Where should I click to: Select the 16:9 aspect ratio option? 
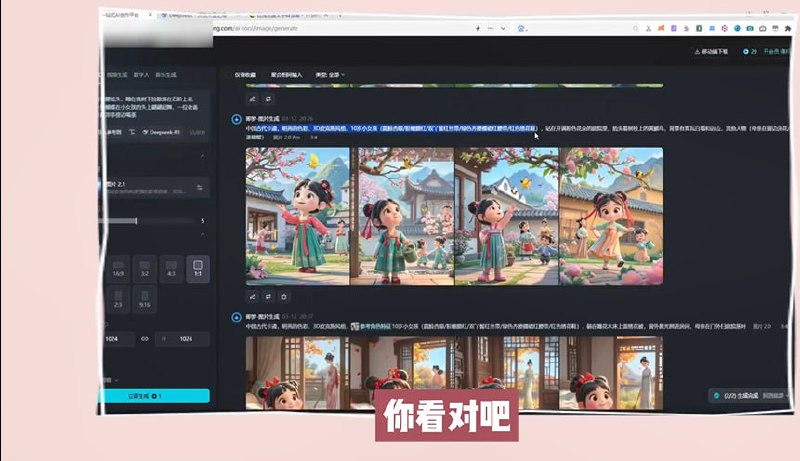tap(119, 268)
